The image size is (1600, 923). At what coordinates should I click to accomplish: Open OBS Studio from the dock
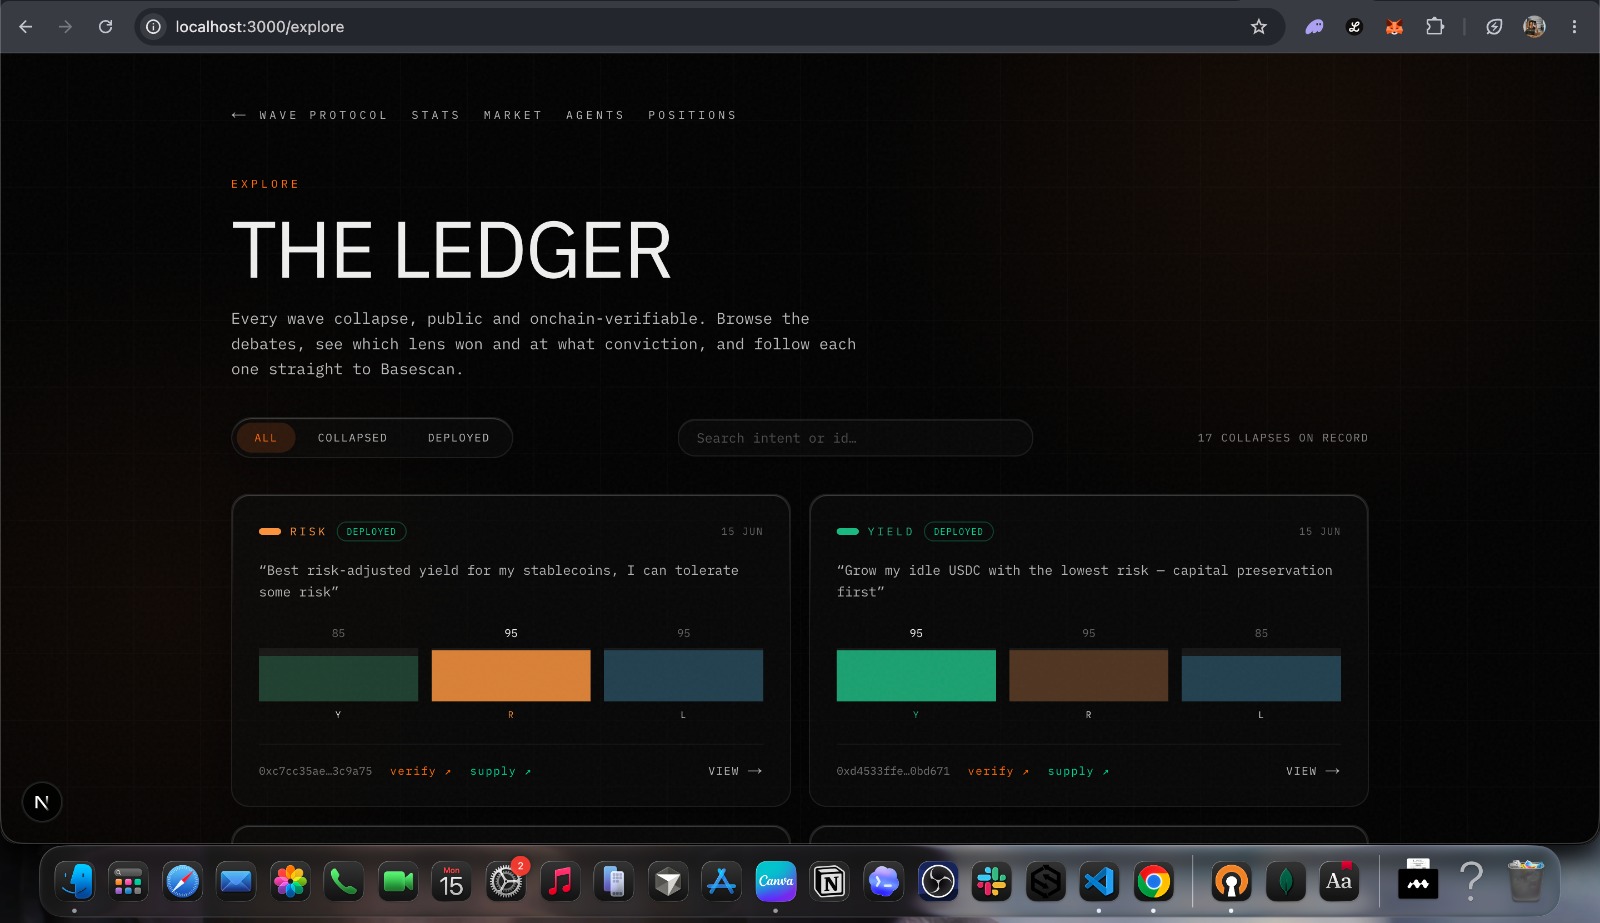point(938,882)
